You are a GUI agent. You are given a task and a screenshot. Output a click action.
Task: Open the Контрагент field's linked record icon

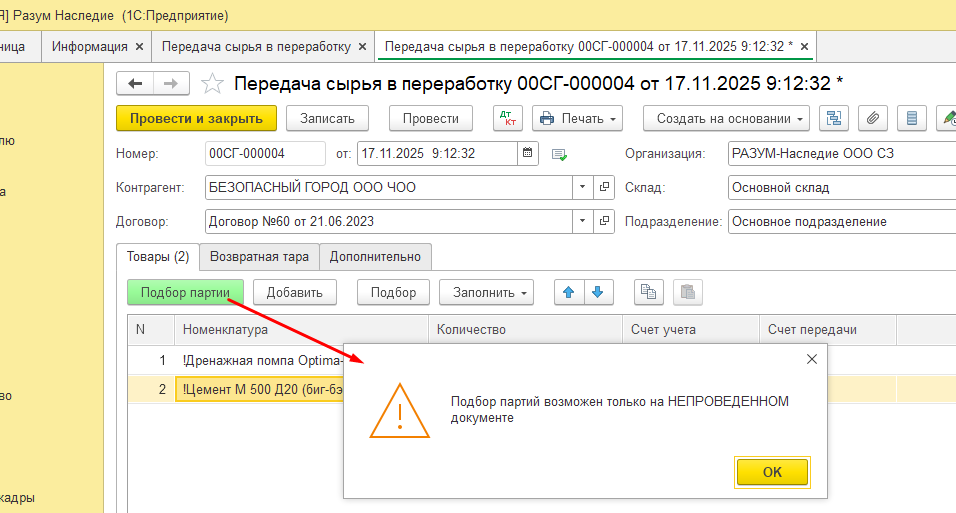click(x=604, y=187)
